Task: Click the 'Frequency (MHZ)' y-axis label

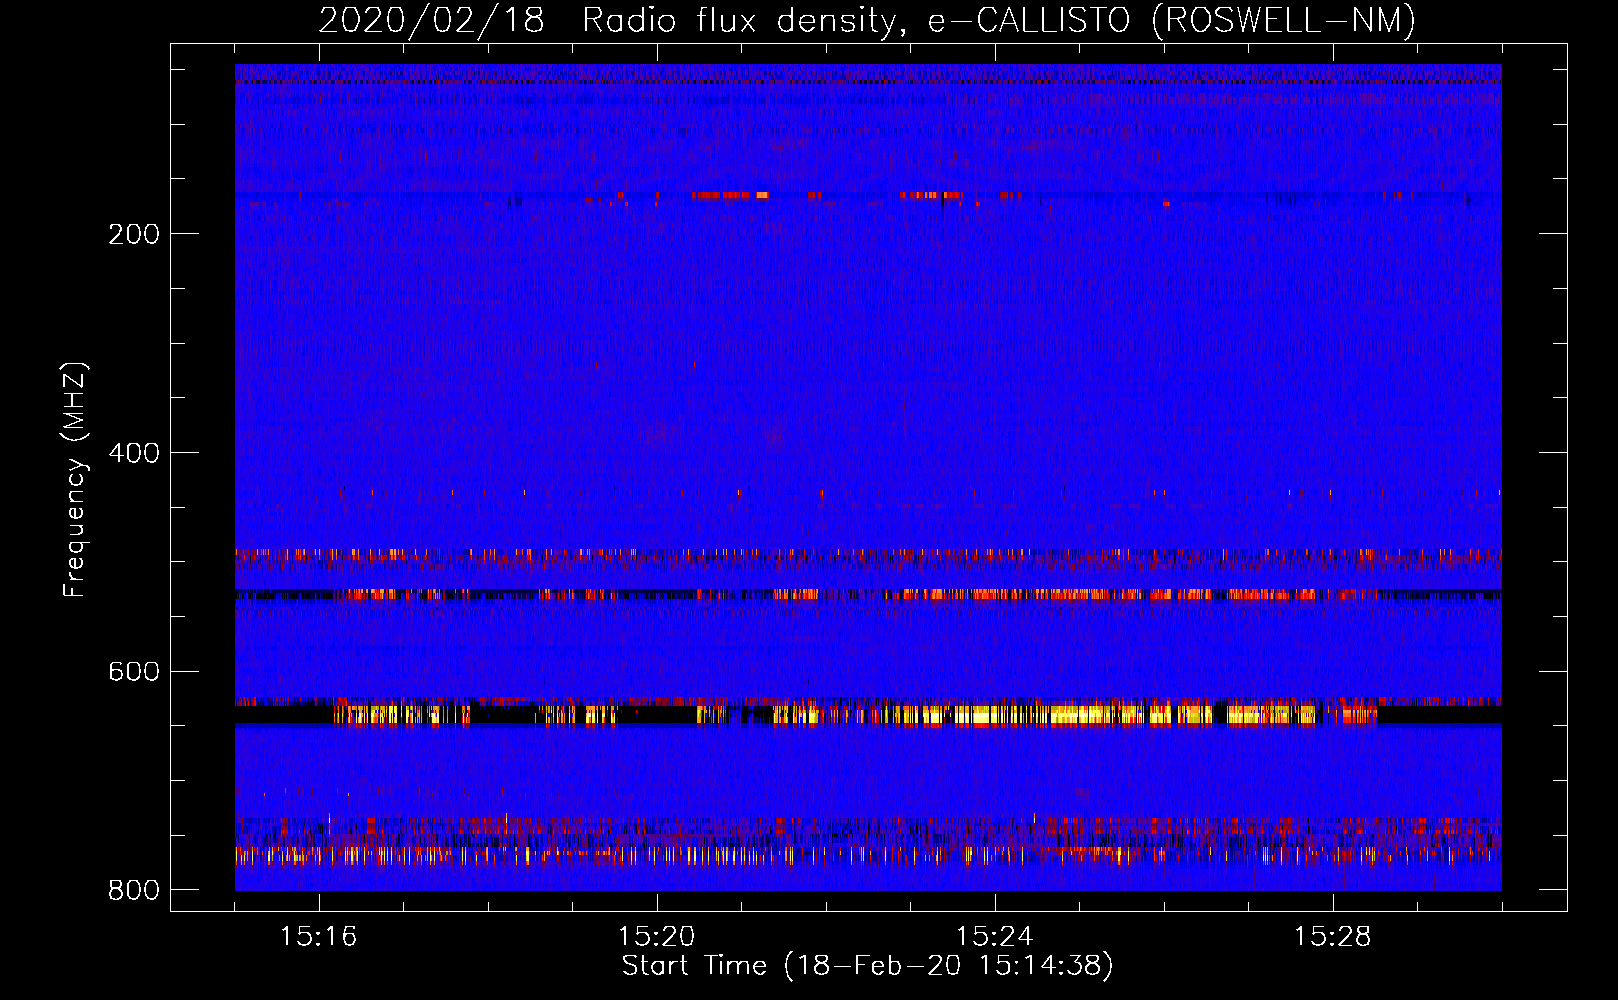Action: 75,480
